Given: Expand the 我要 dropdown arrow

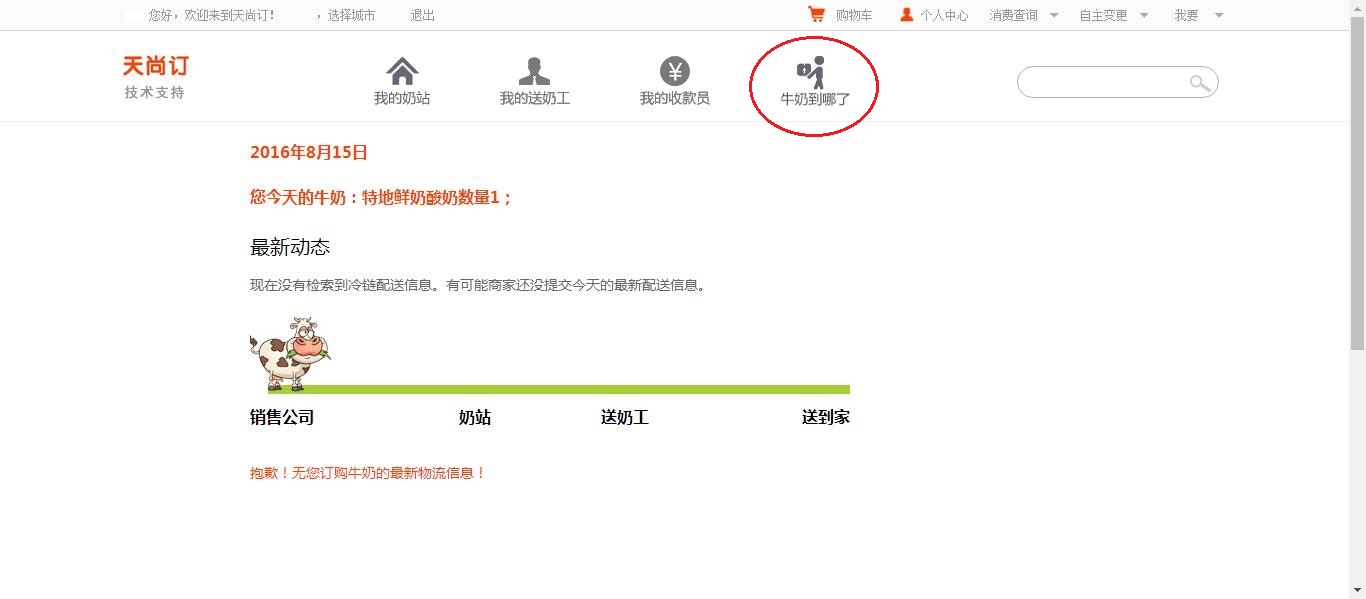Looking at the screenshot, I should (x=1218, y=15).
